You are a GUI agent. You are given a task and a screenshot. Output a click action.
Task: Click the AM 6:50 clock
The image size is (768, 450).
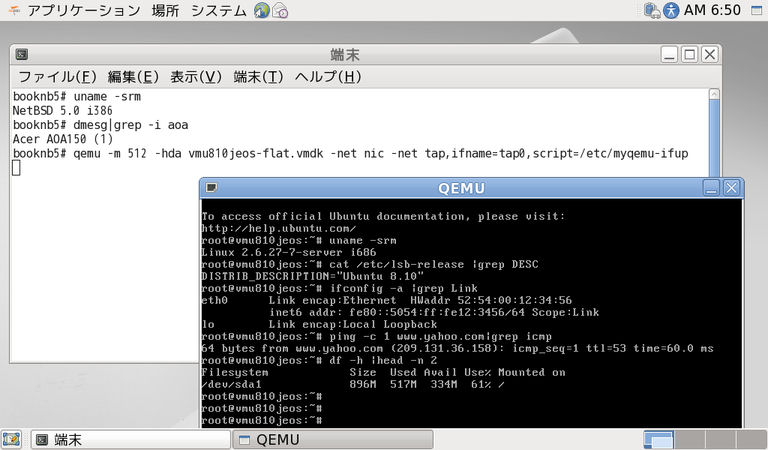click(x=712, y=10)
